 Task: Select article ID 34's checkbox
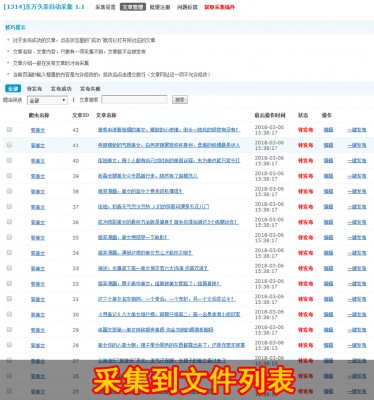pos(9,252)
